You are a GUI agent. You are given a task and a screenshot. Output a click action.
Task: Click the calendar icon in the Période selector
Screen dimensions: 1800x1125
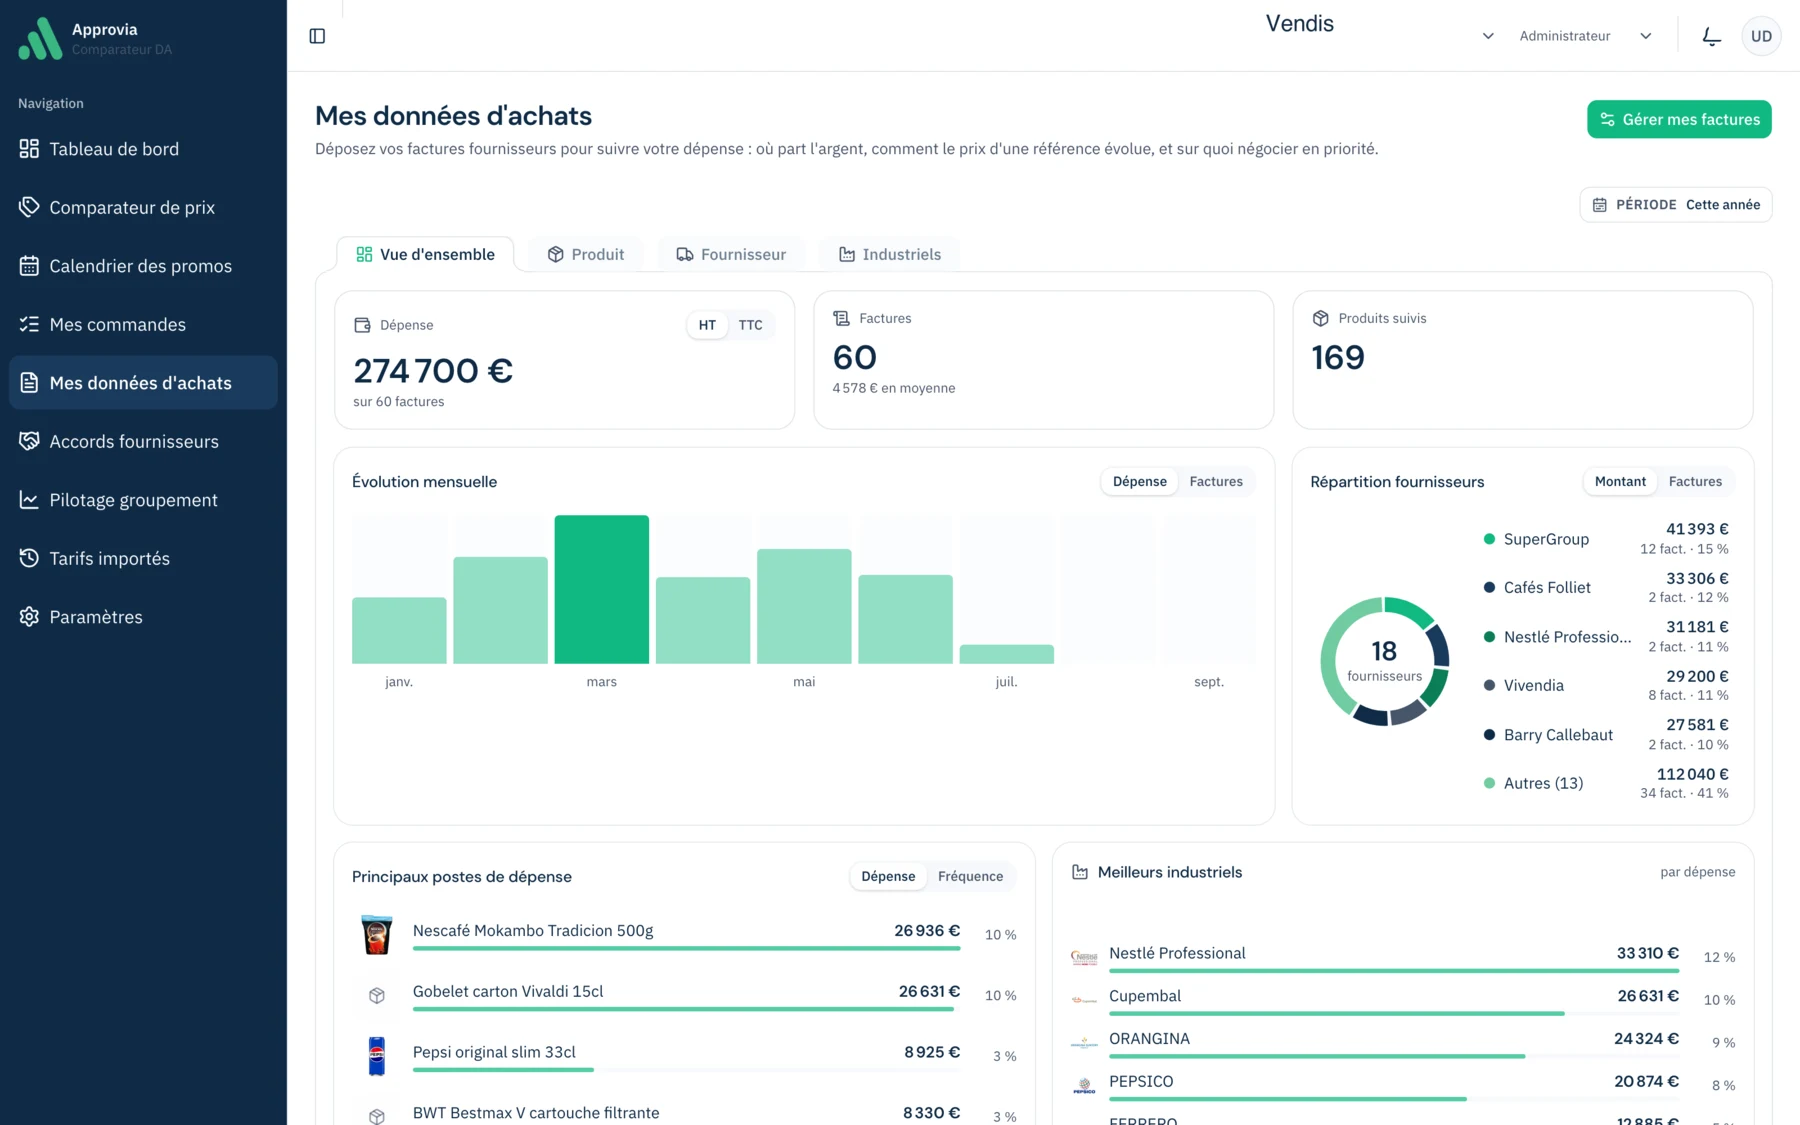[1600, 205]
